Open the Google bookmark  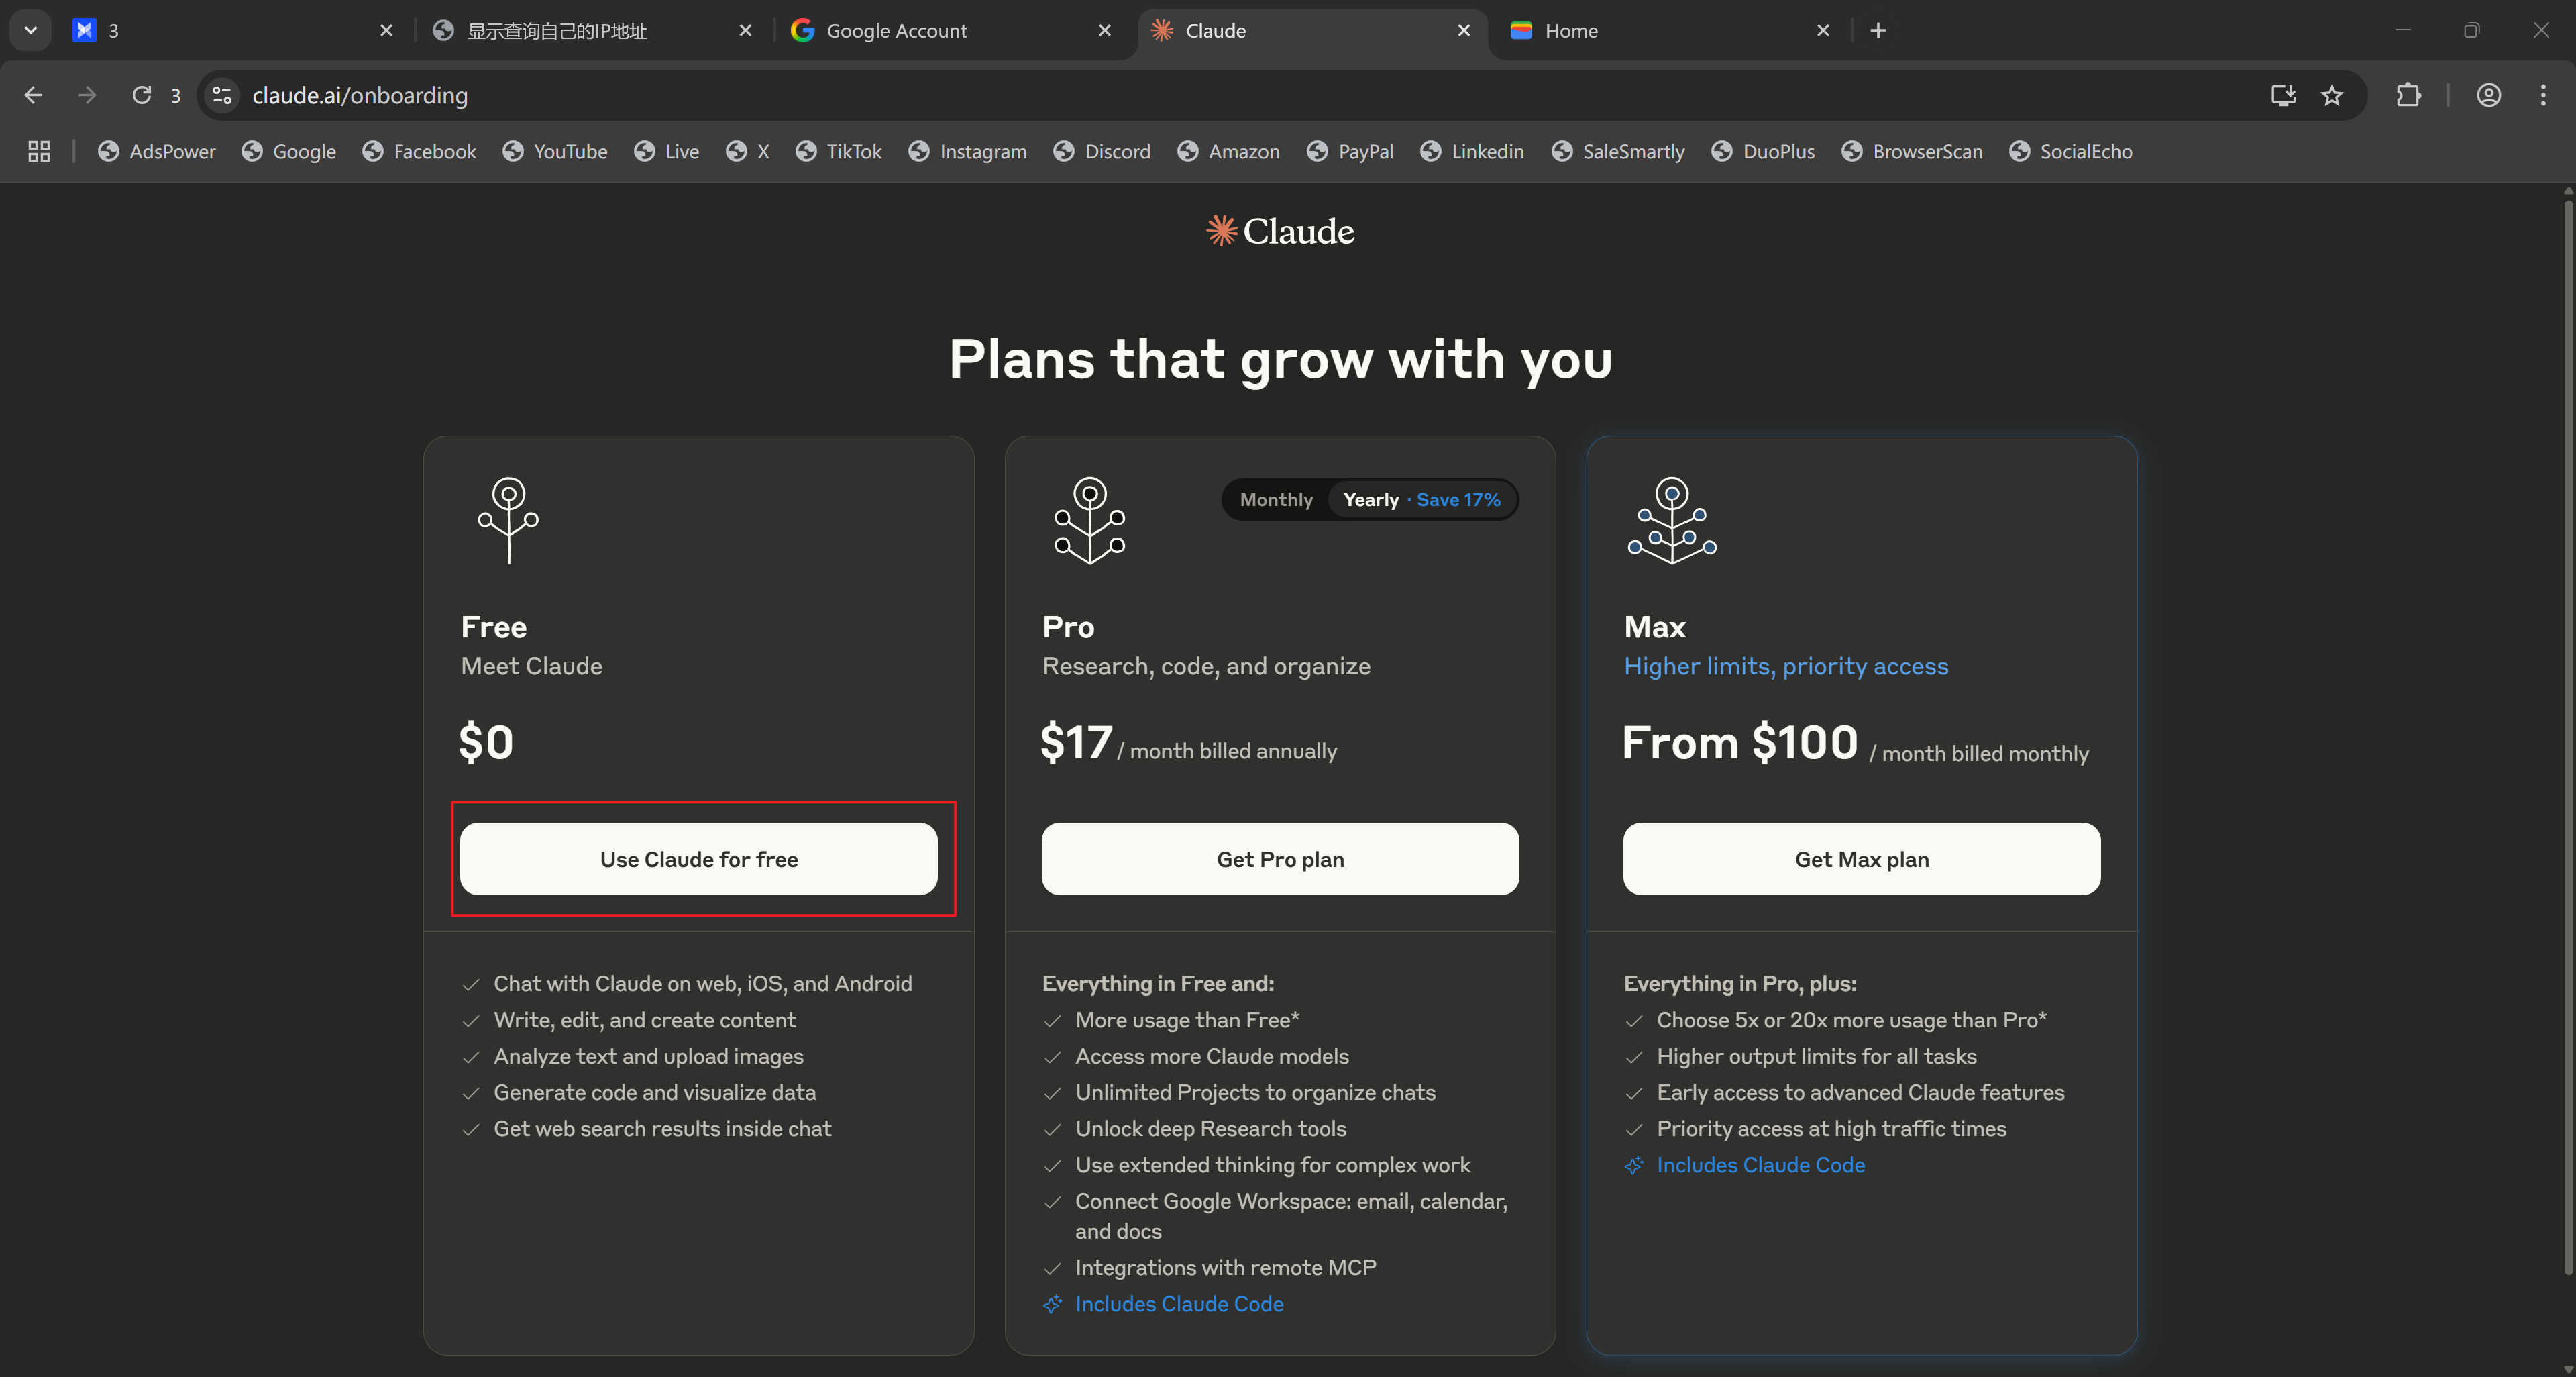[x=289, y=151]
